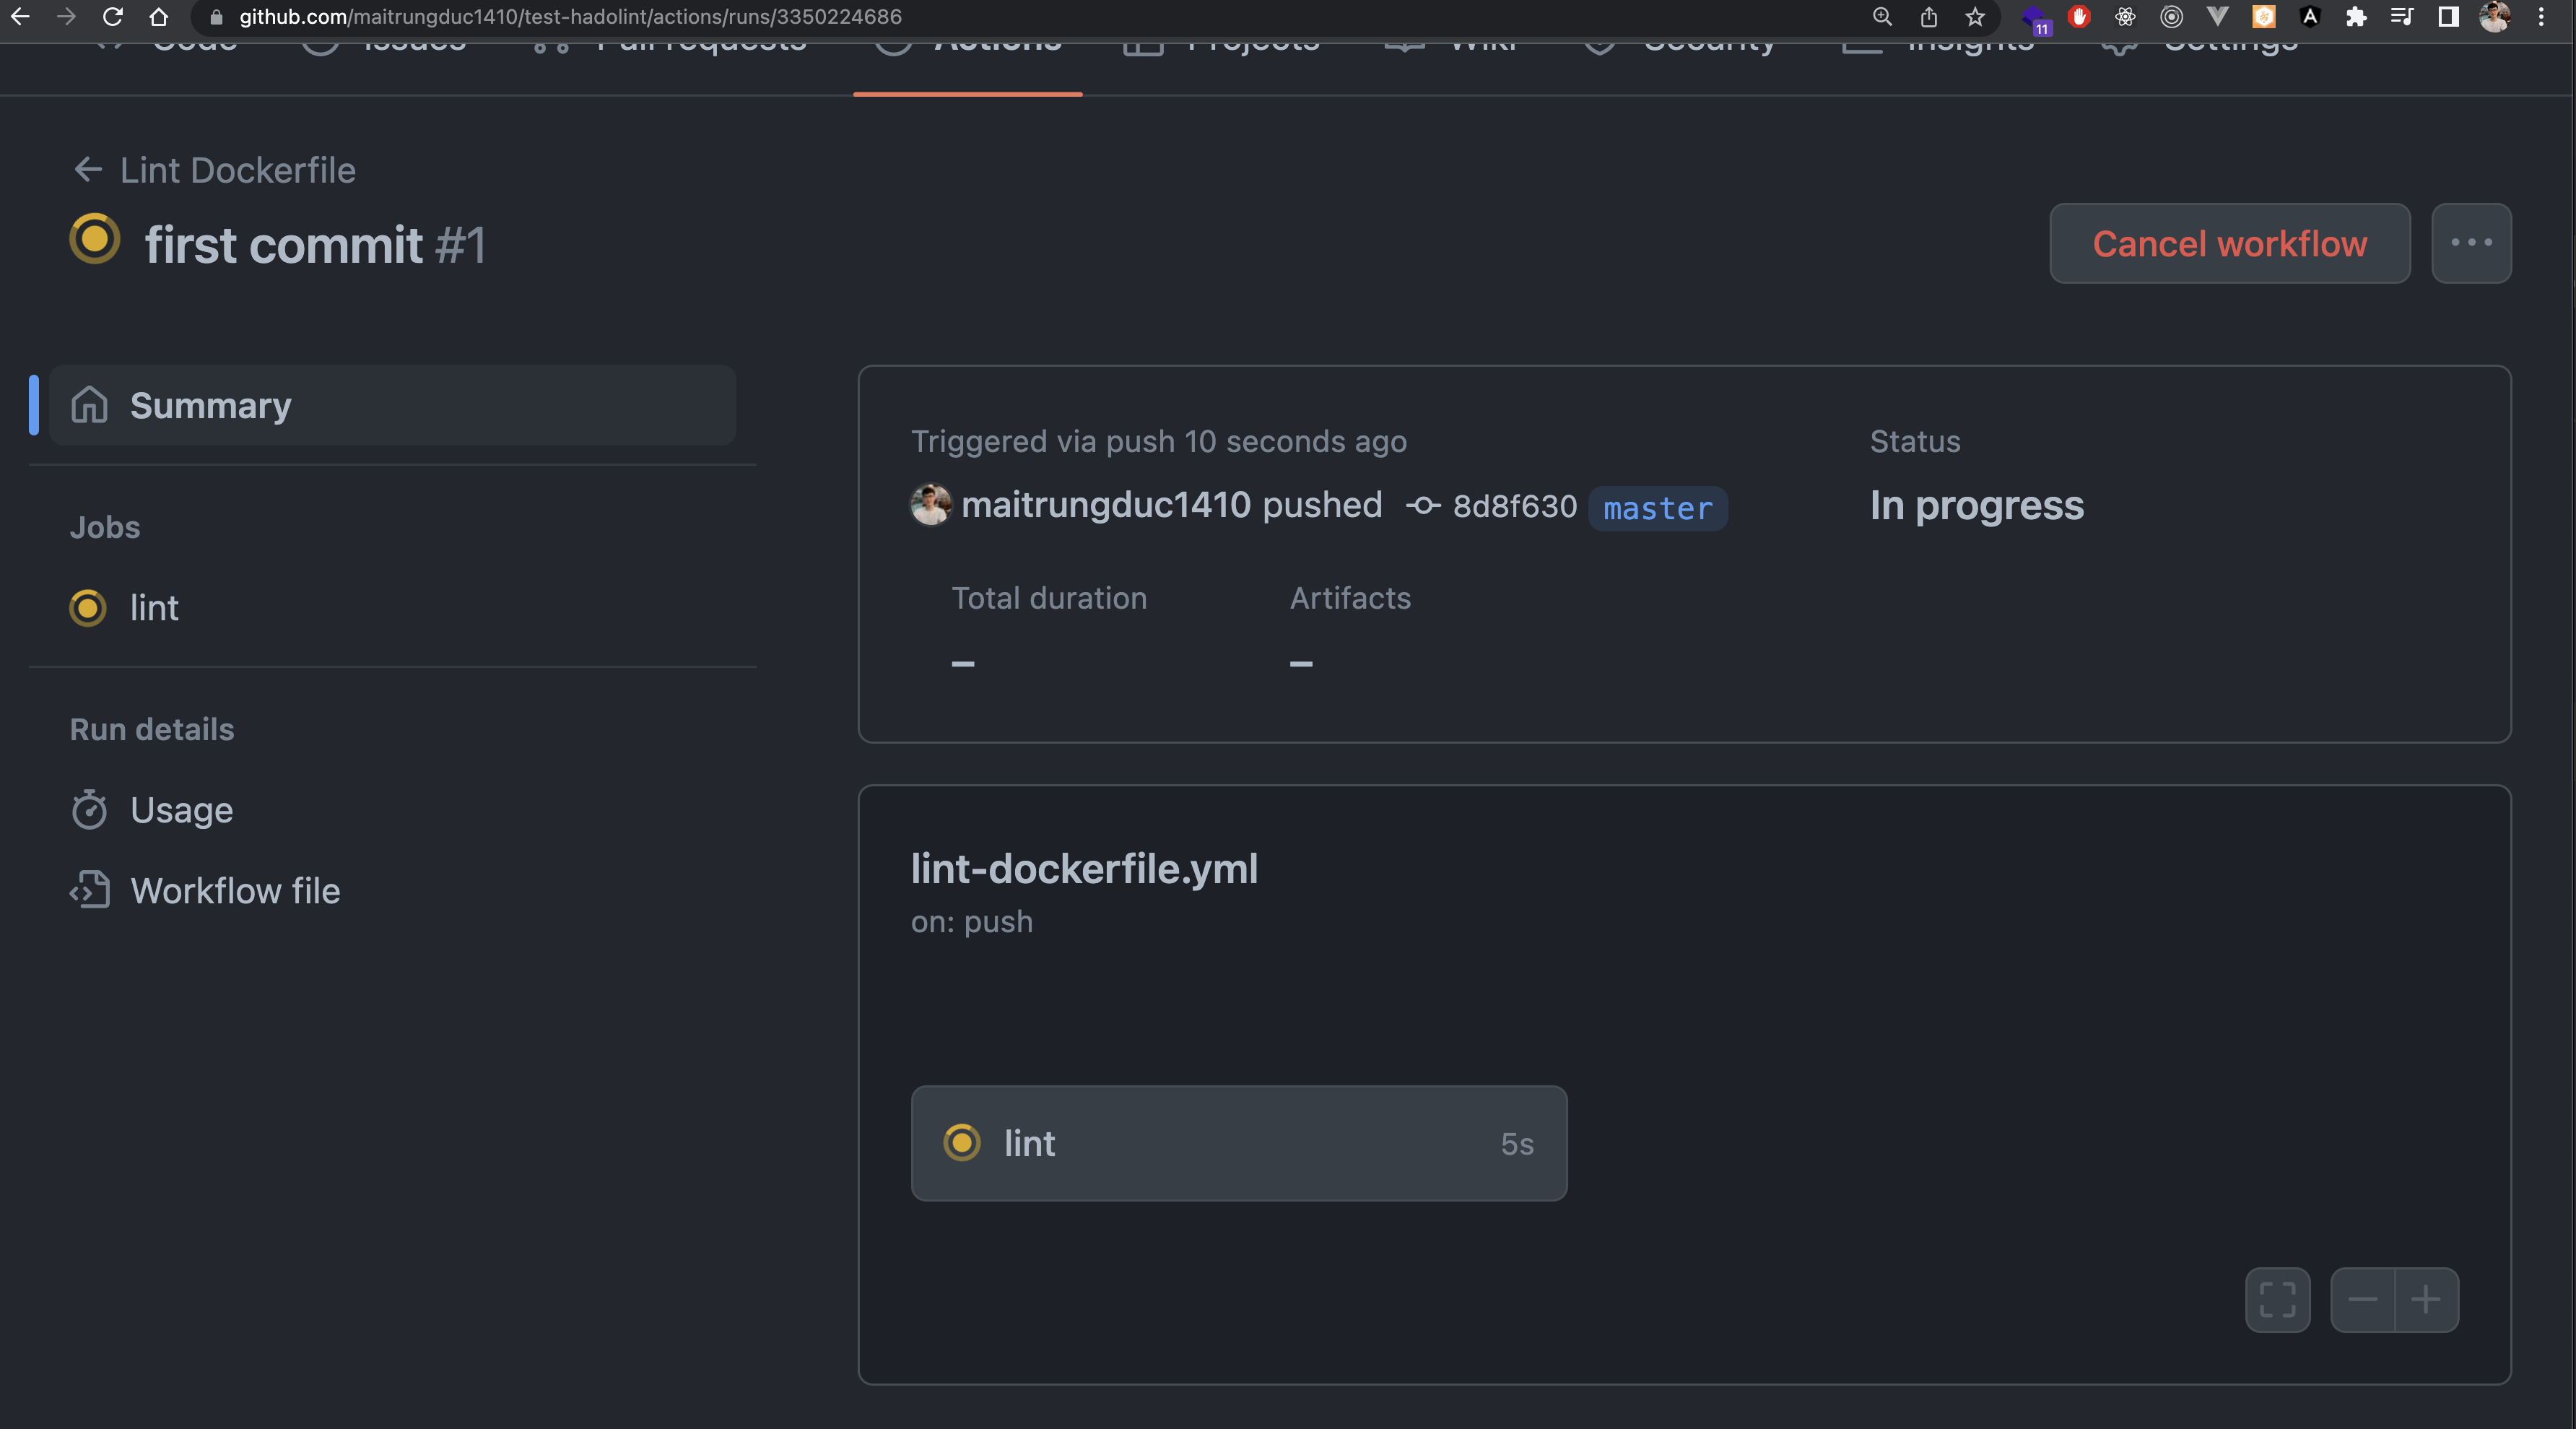
Task: Cancel the running workflow
Action: [x=2229, y=243]
